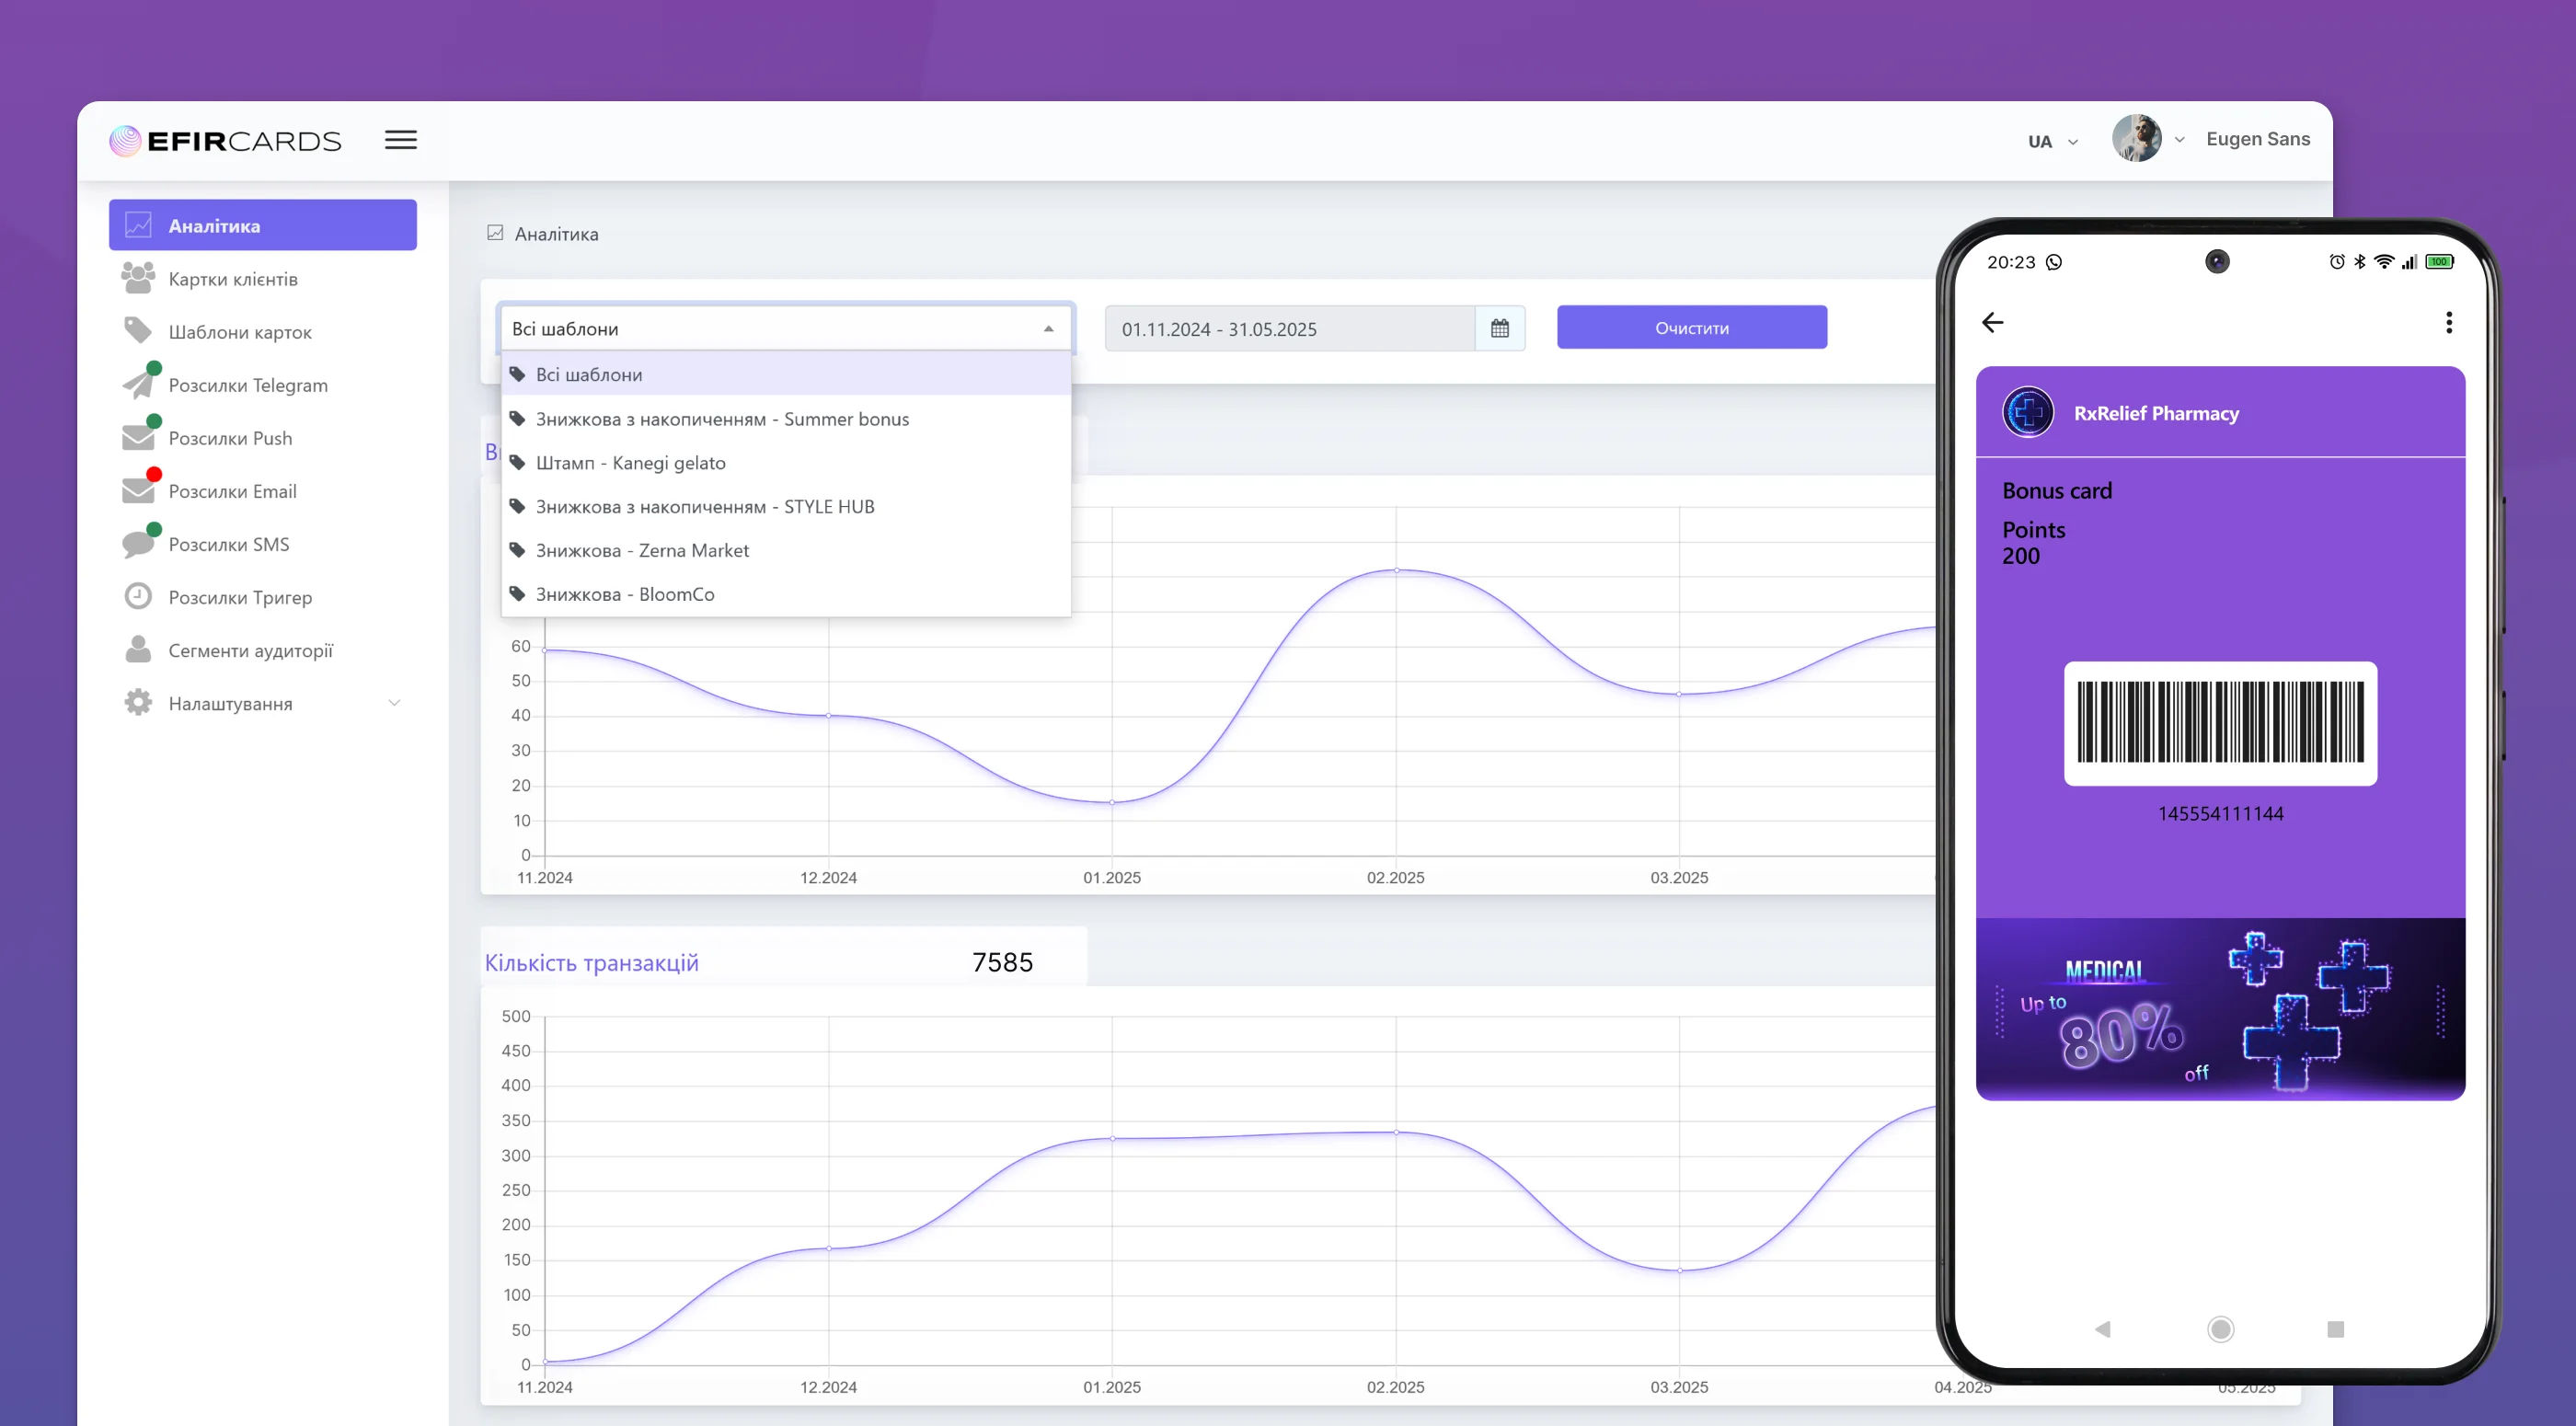Click the Очистити button
Viewport: 2576px width, 1426px height.
point(1691,328)
